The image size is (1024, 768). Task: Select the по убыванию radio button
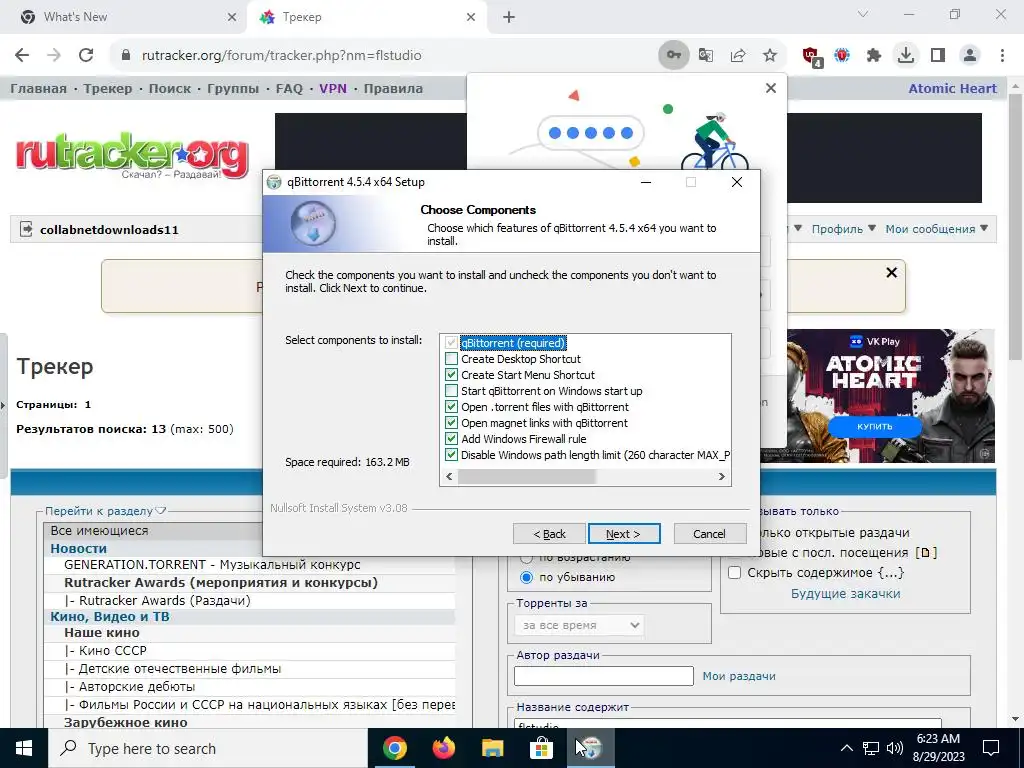(526, 577)
